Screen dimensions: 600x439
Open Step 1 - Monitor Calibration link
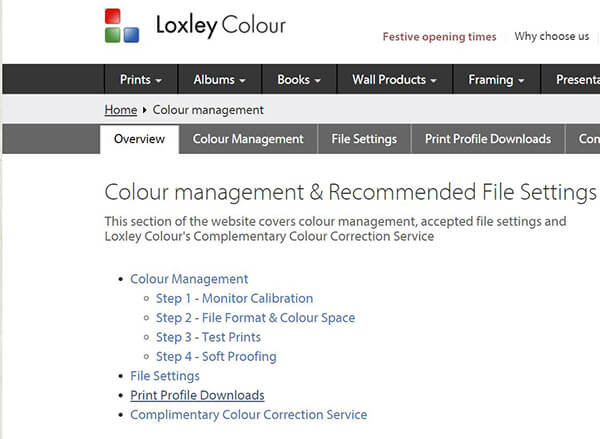point(234,298)
